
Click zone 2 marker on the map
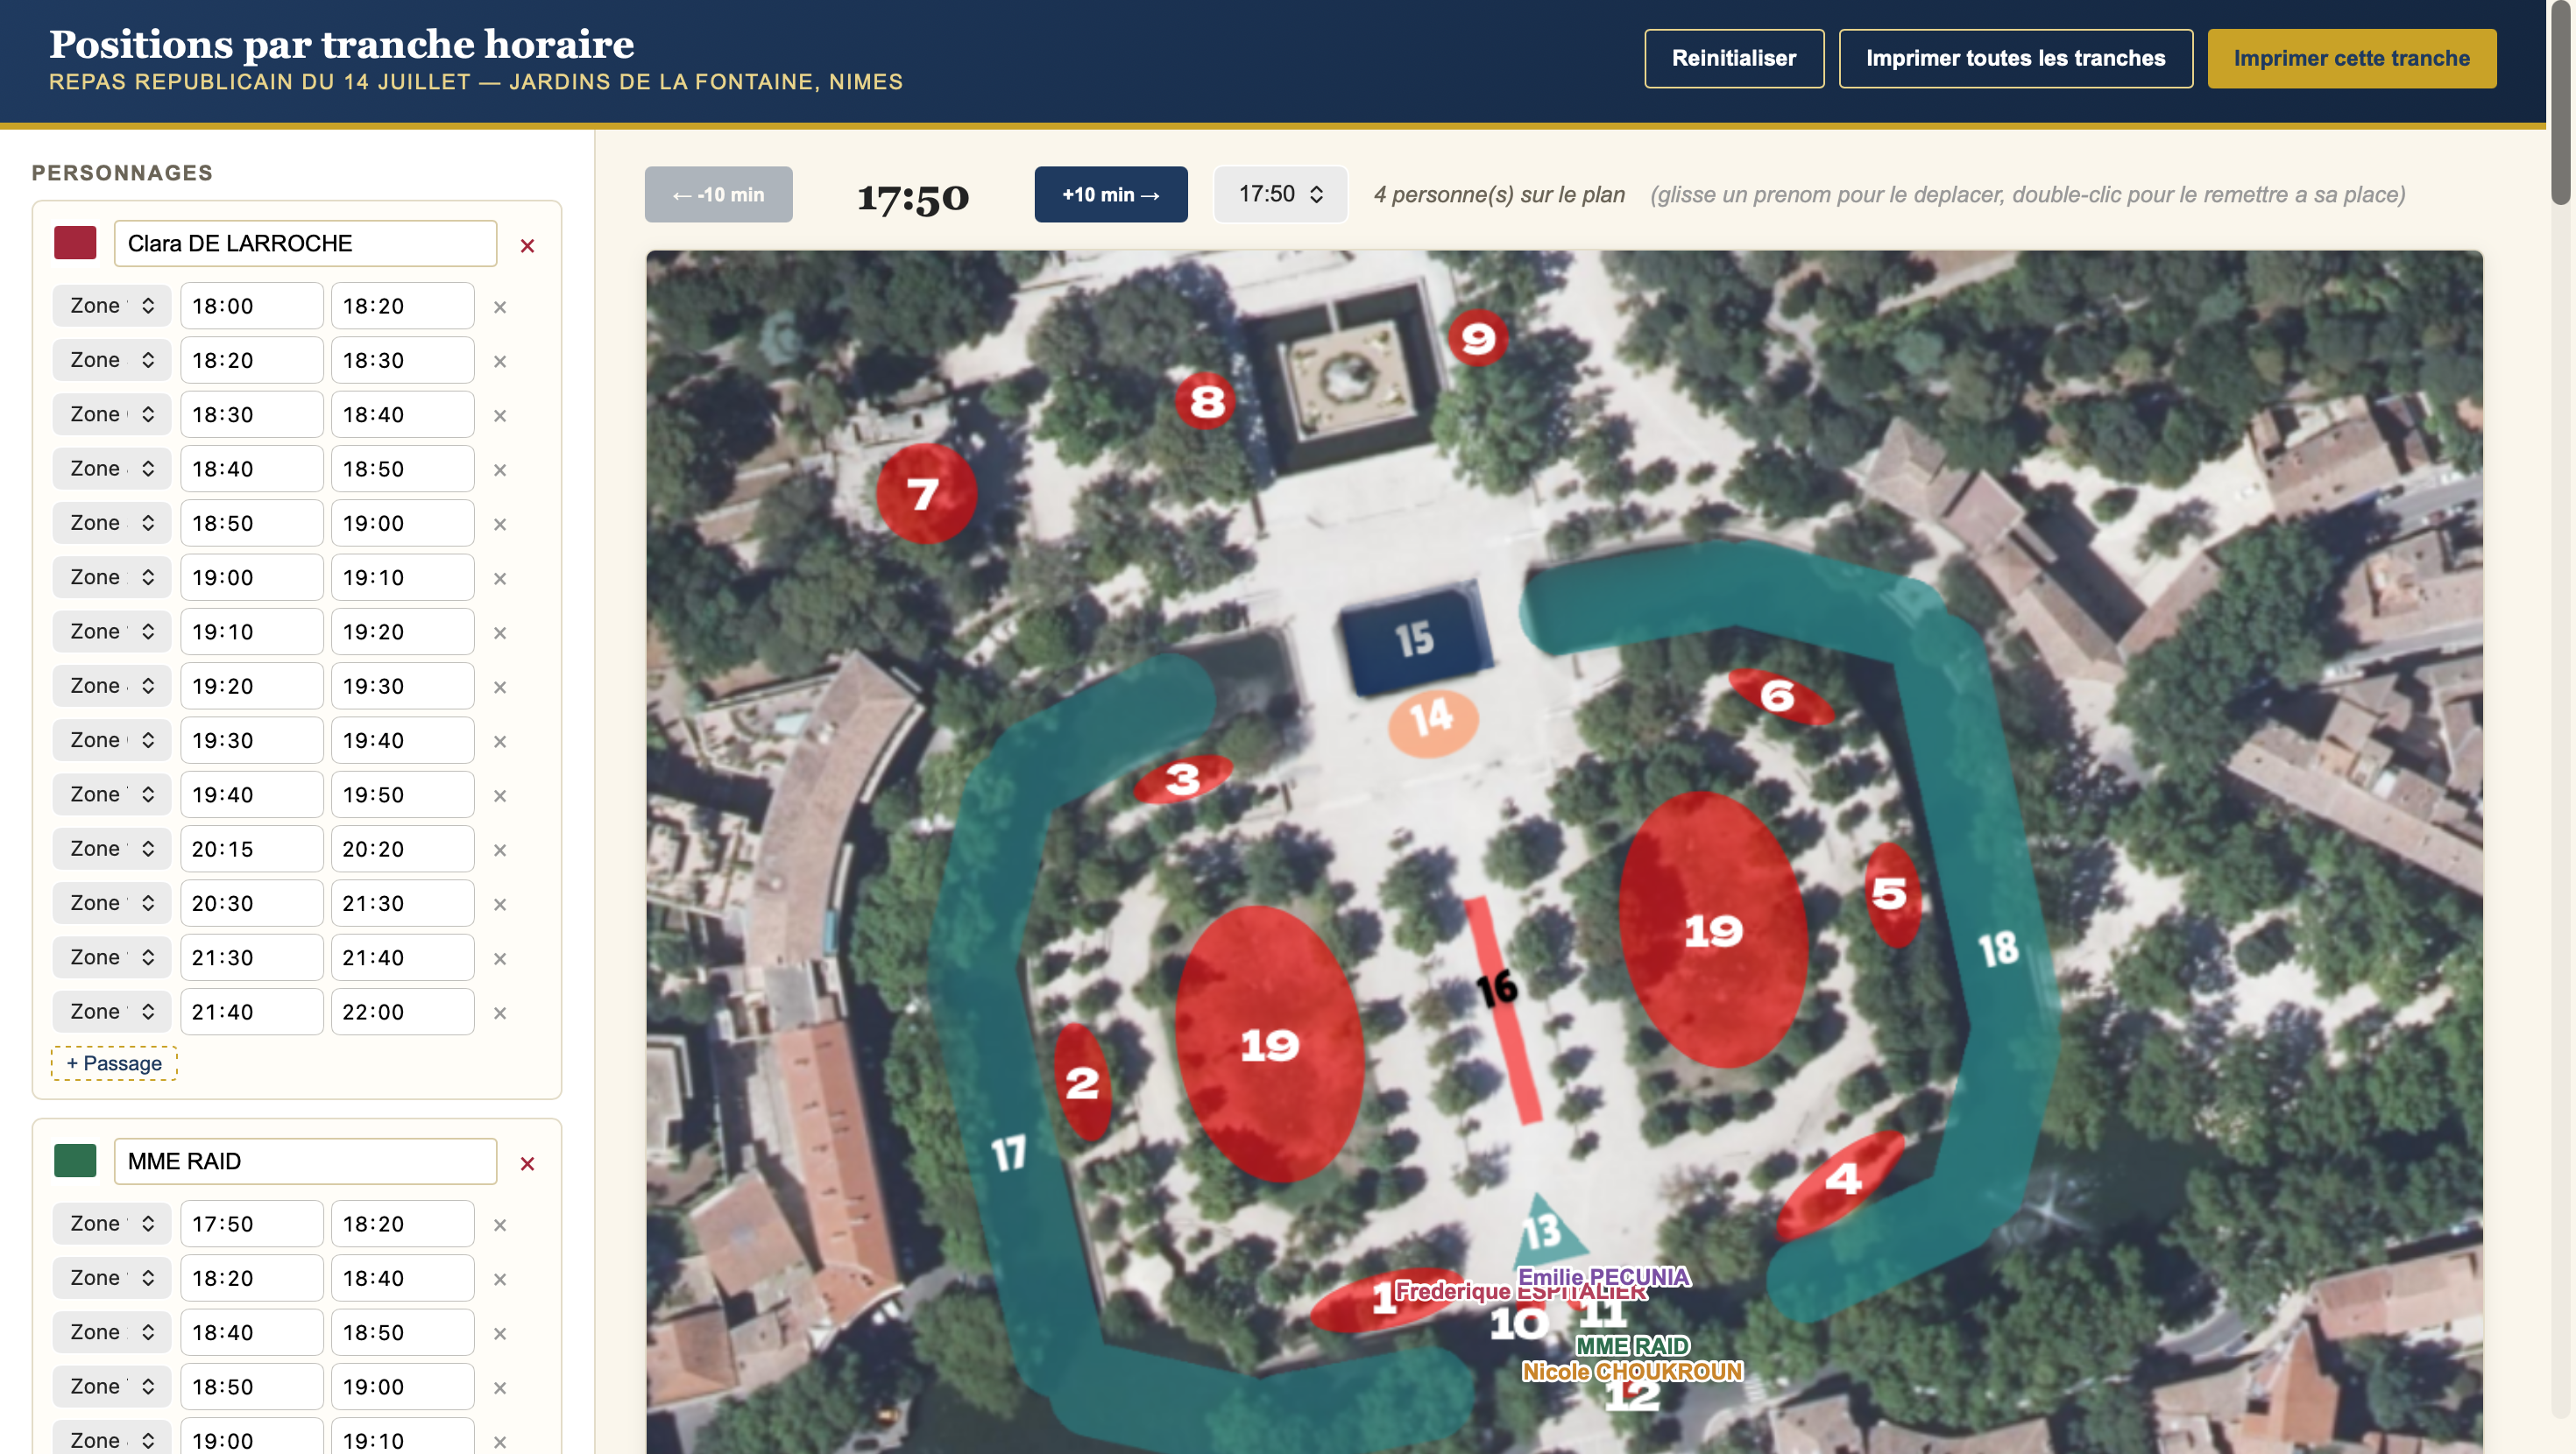click(x=1082, y=1082)
